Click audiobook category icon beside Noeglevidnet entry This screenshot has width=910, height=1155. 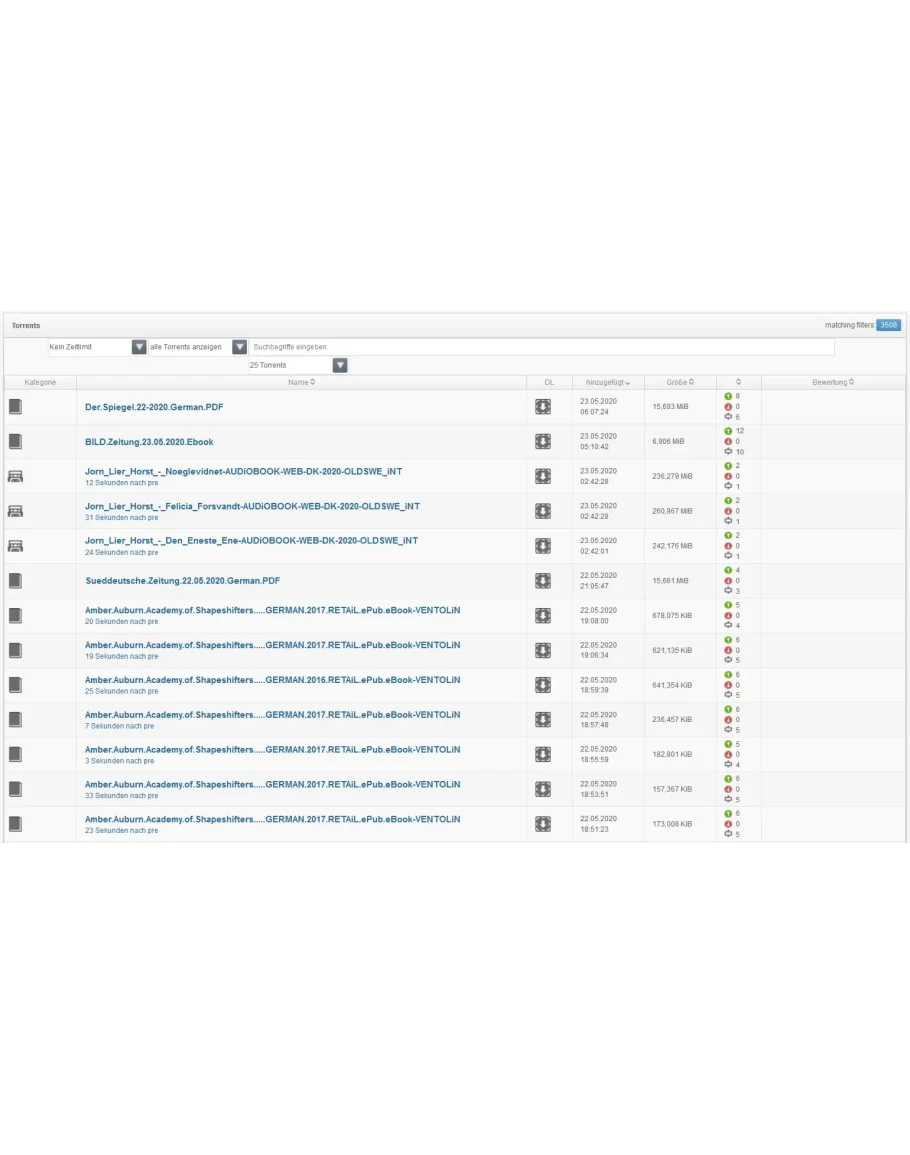pos(15,476)
